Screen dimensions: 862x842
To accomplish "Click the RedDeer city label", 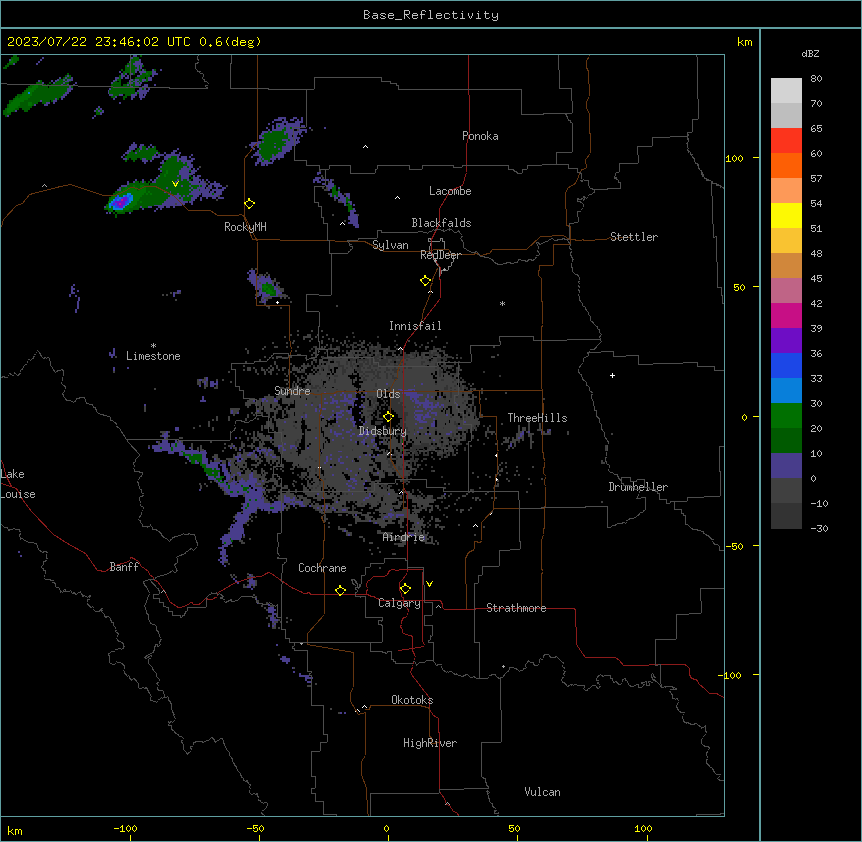I will click(440, 255).
